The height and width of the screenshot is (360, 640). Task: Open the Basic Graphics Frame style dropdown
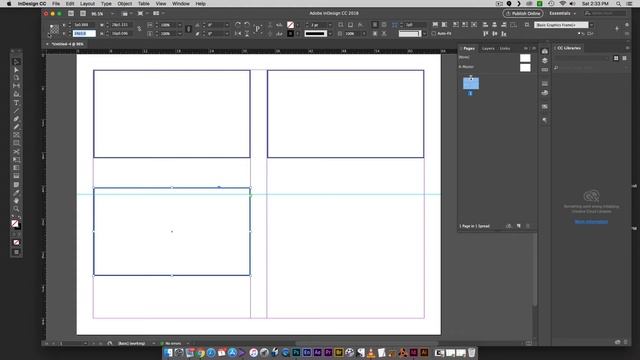click(591, 25)
